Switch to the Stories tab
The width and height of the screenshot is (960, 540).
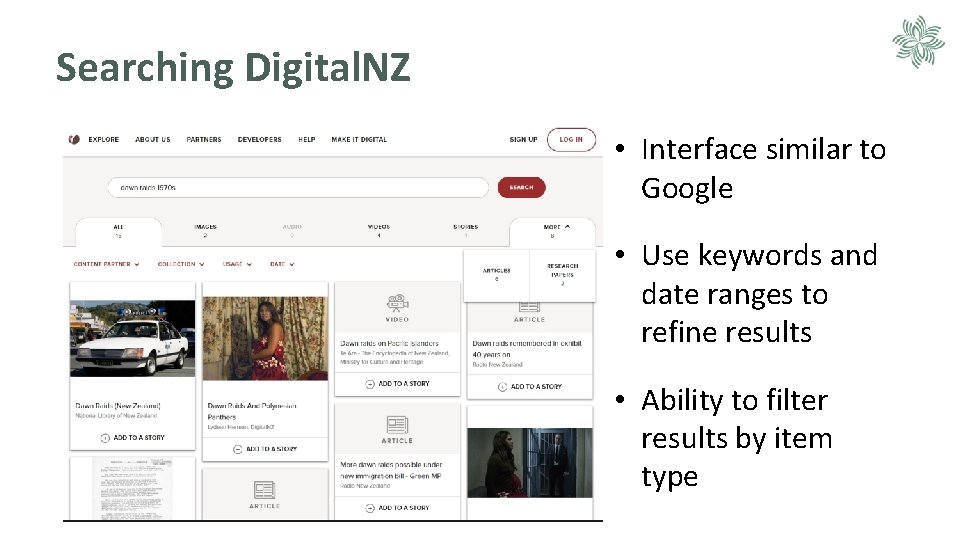(x=465, y=231)
